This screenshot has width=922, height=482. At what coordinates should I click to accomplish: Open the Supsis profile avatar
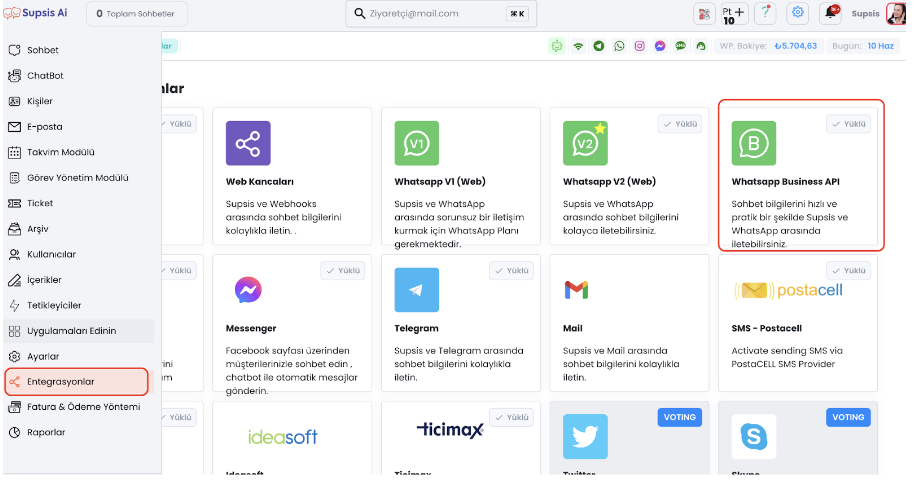click(896, 14)
